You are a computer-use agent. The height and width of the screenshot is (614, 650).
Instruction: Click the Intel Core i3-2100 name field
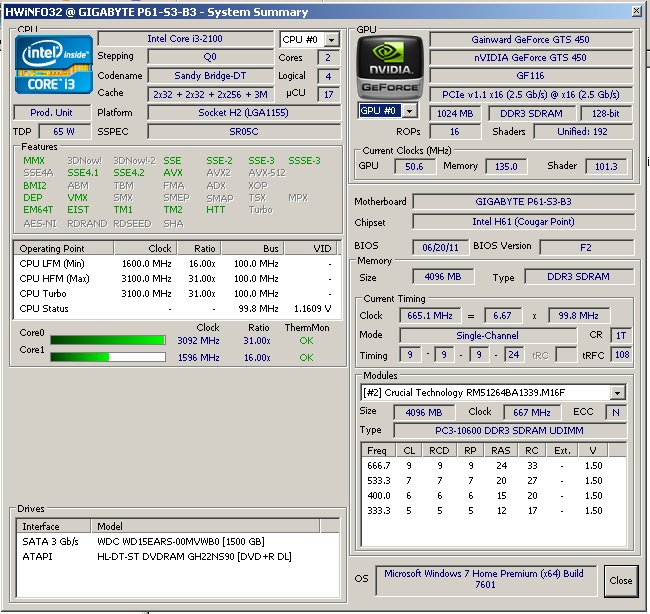click(185, 39)
